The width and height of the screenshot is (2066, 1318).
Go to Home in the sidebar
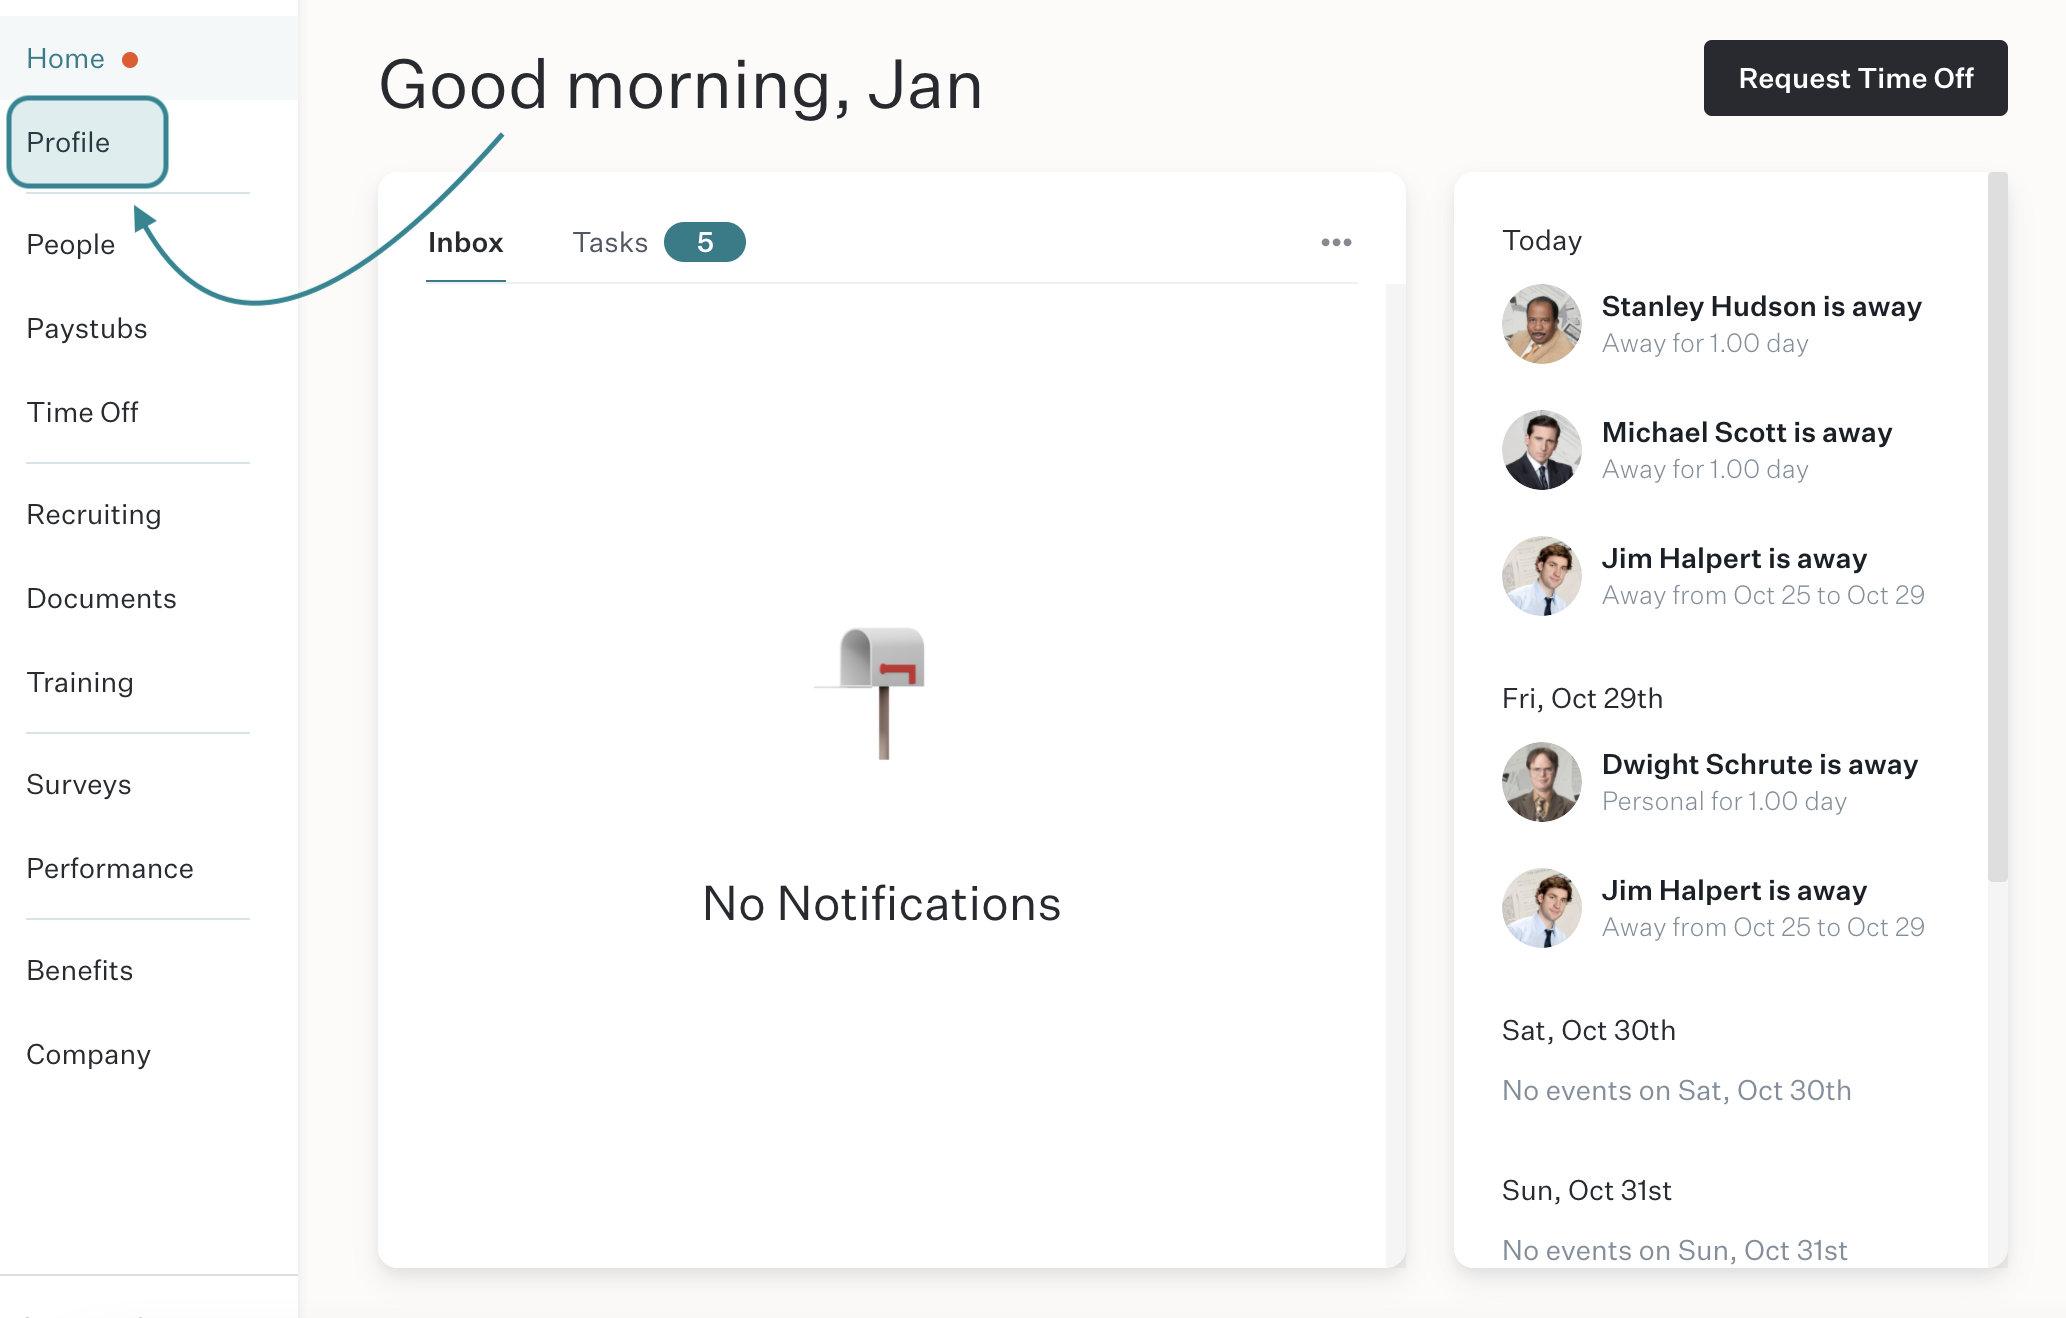65,59
